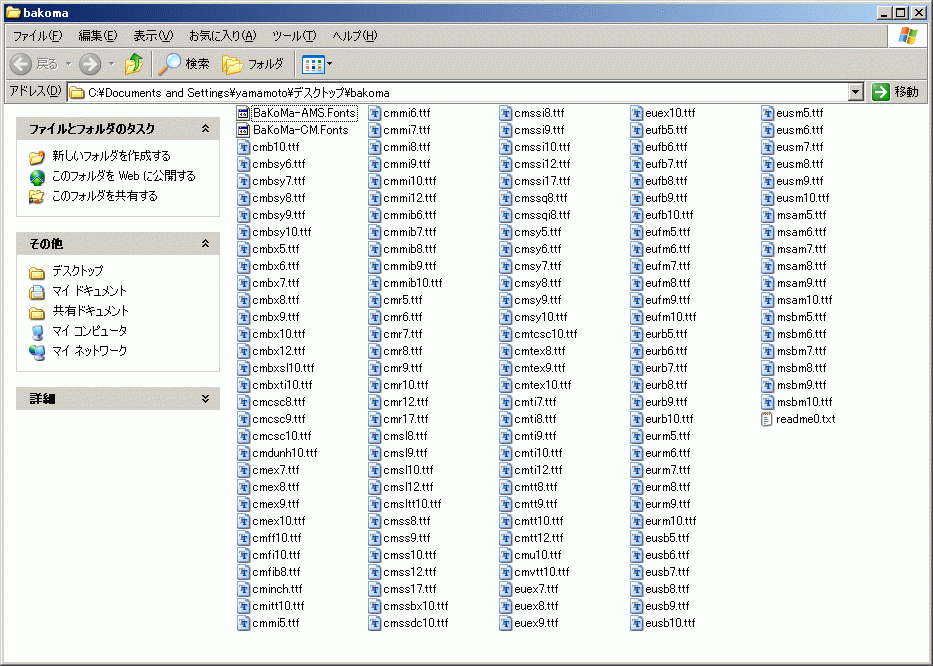Expand the 詳細 panel
The height and width of the screenshot is (666, 933).
coord(205,398)
